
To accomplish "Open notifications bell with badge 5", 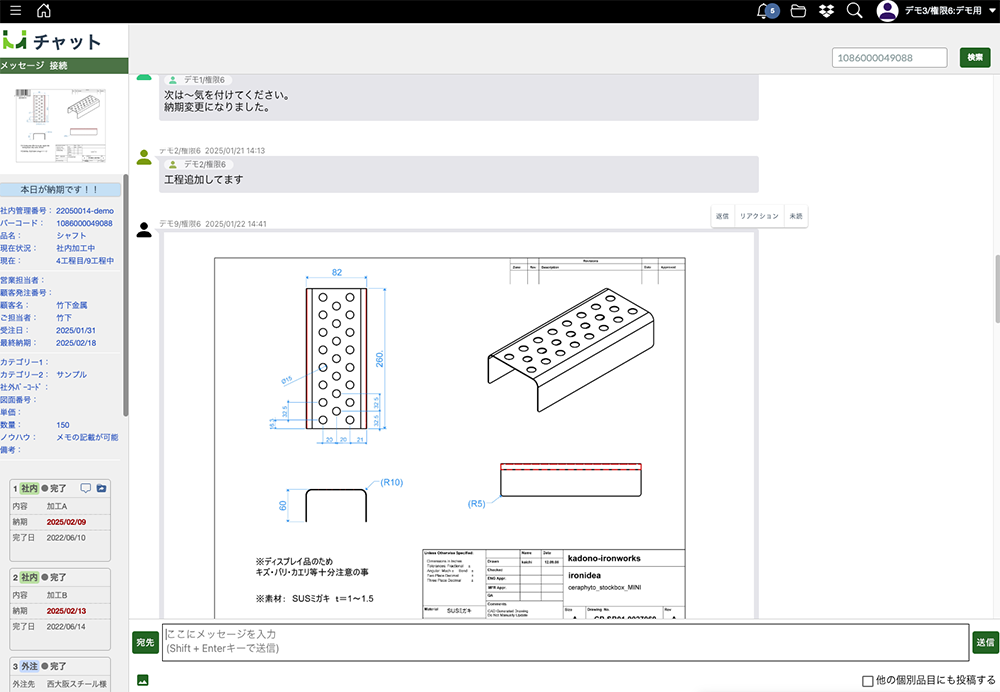I will tap(767, 11).
